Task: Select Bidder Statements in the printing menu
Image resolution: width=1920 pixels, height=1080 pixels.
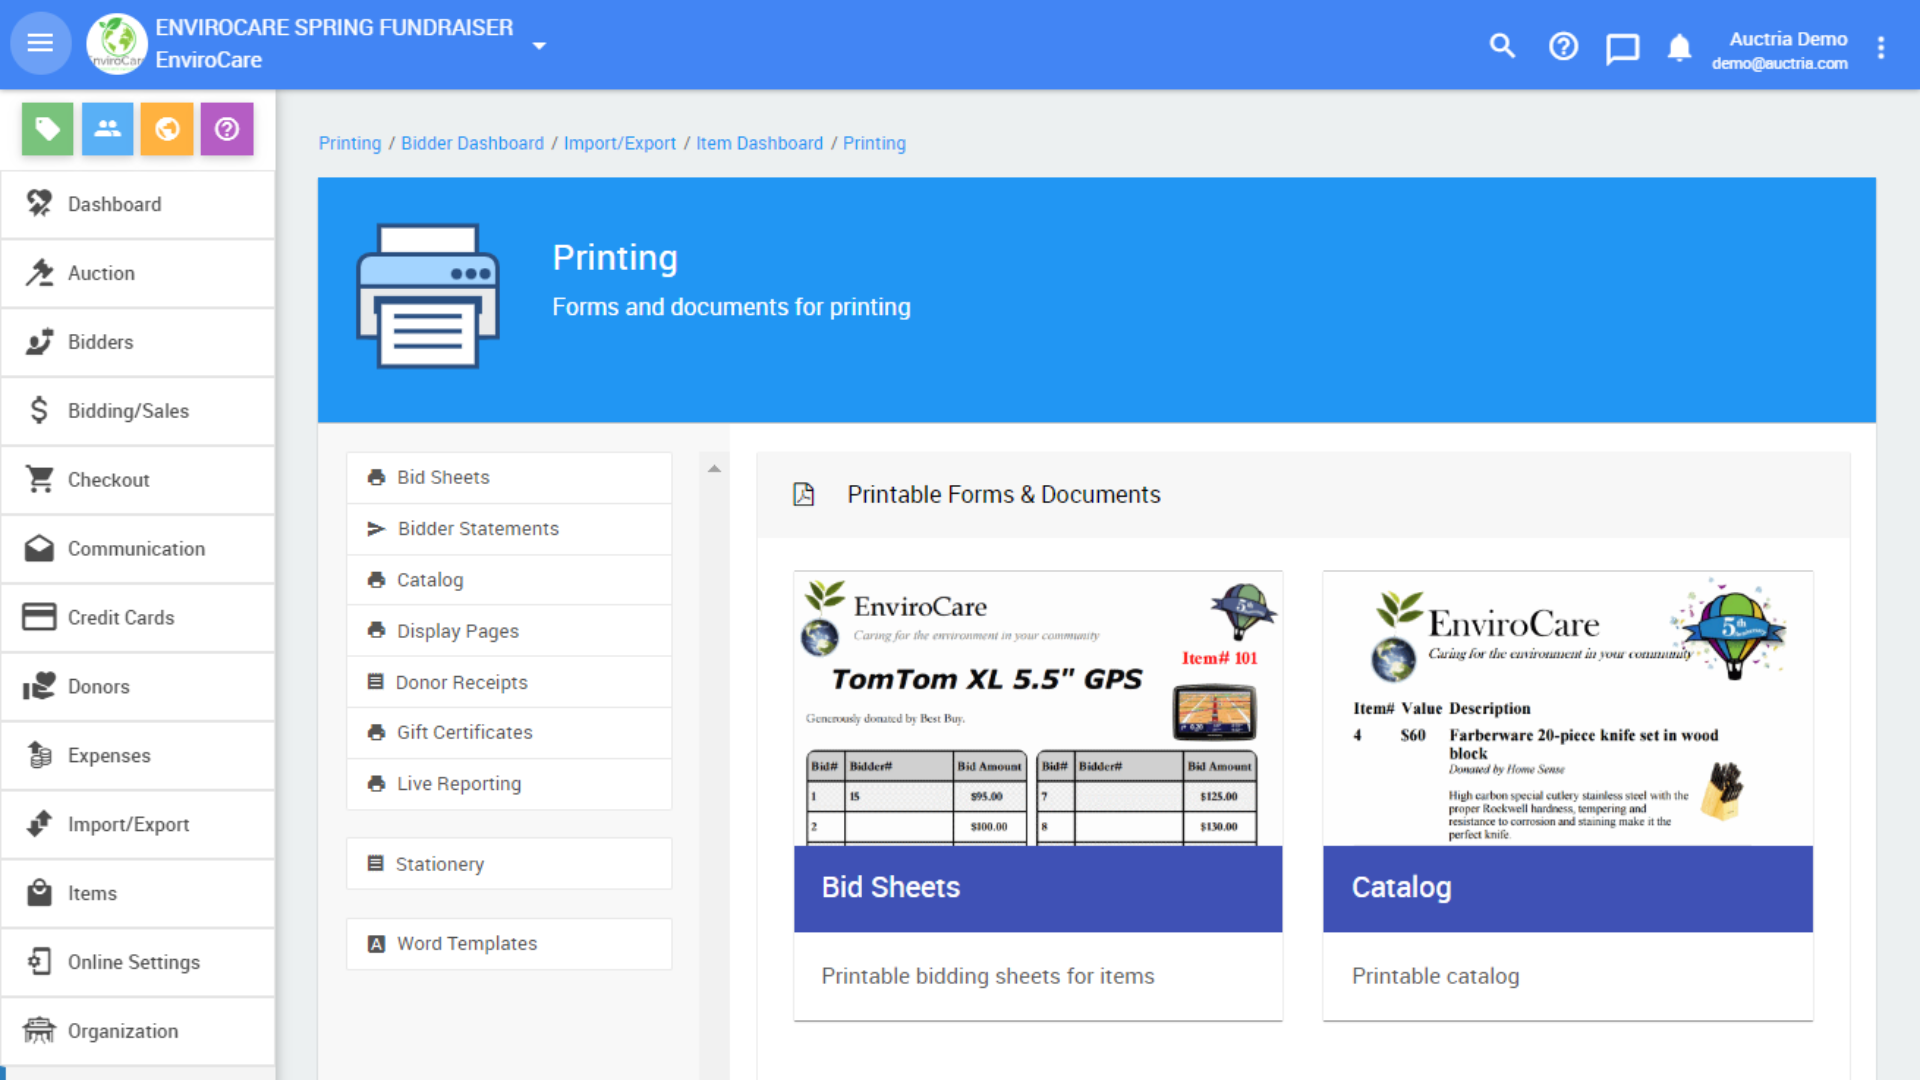Action: pyautogui.click(x=478, y=529)
